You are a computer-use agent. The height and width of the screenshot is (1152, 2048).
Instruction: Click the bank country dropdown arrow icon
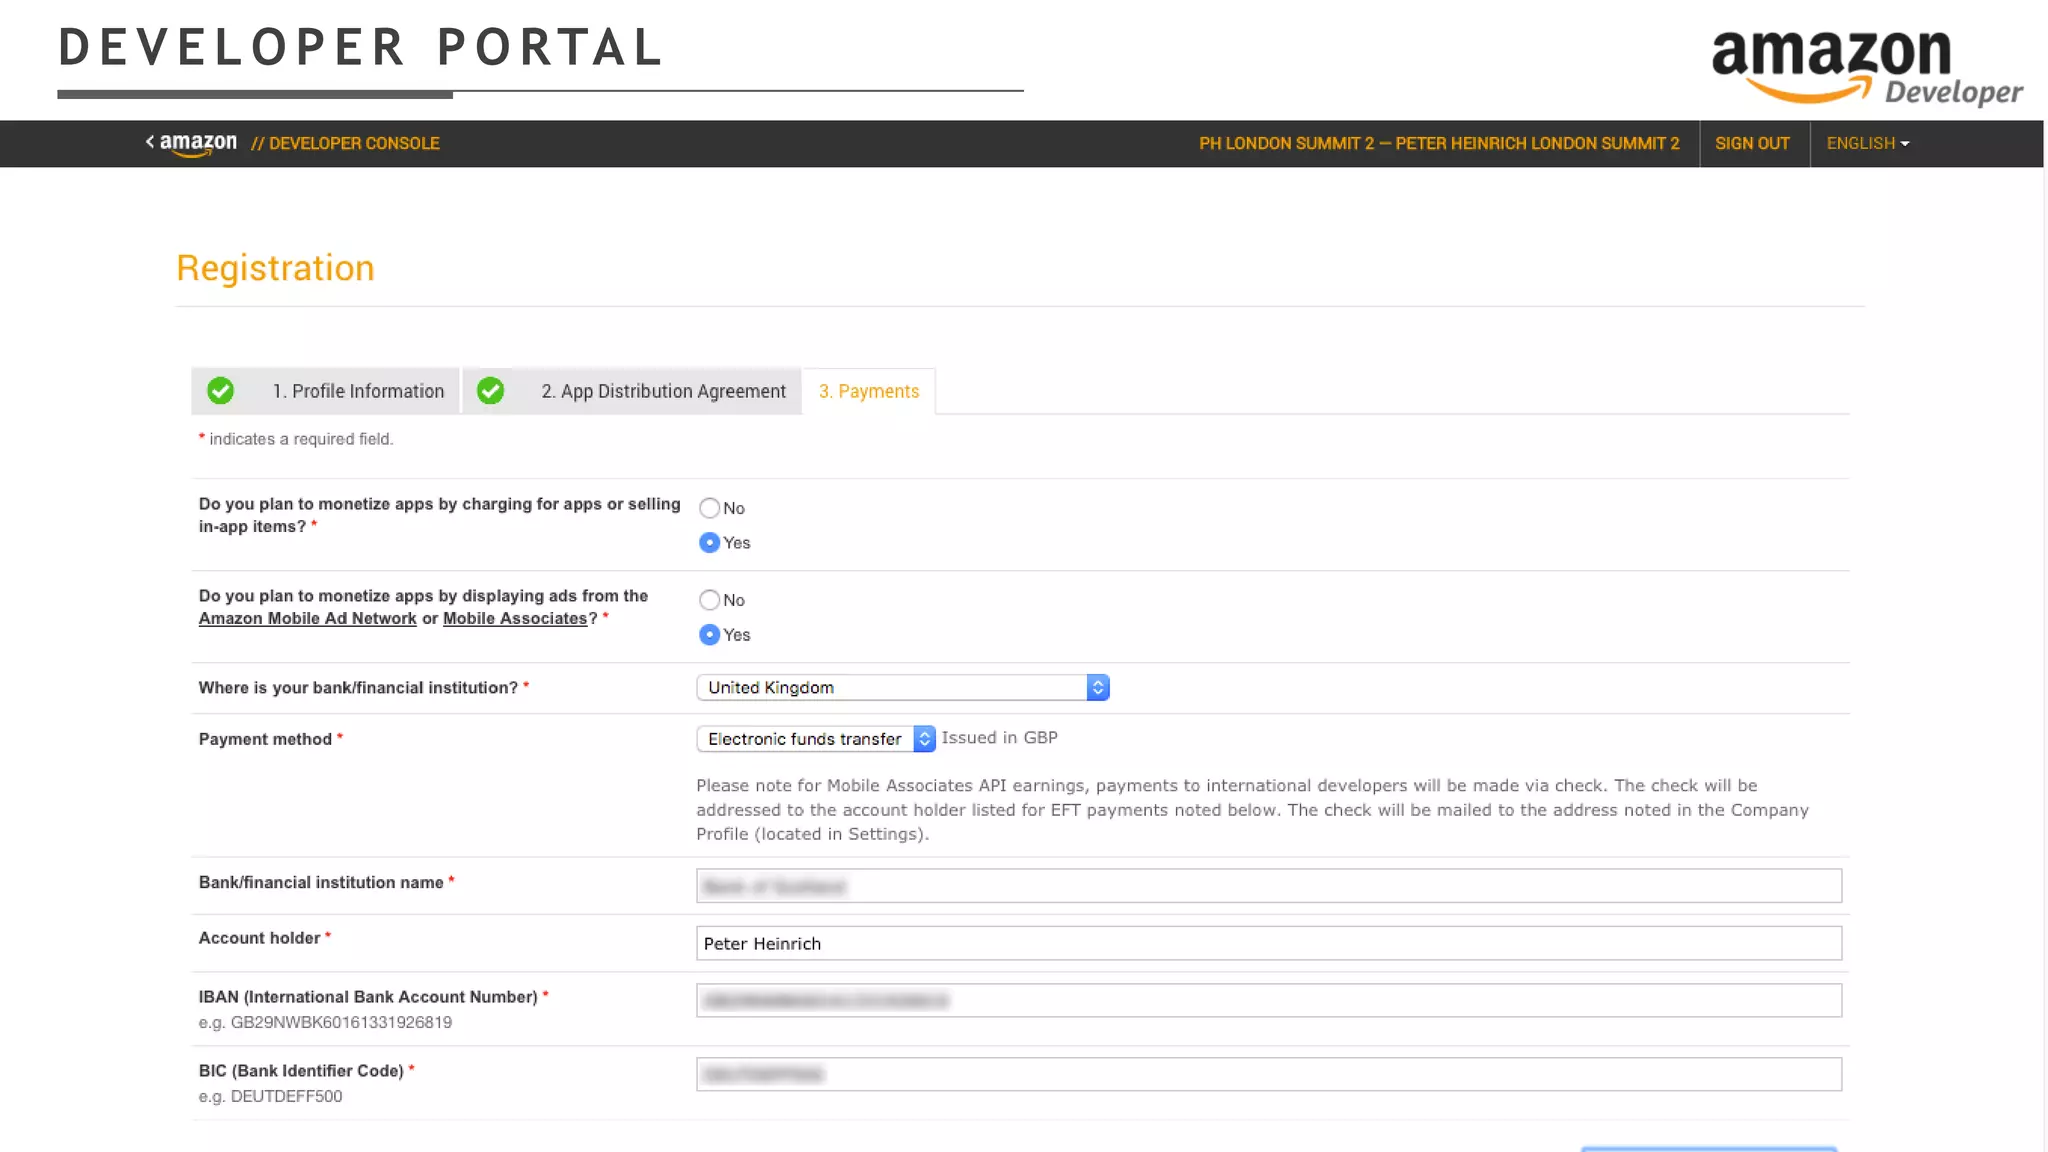pos(1097,688)
